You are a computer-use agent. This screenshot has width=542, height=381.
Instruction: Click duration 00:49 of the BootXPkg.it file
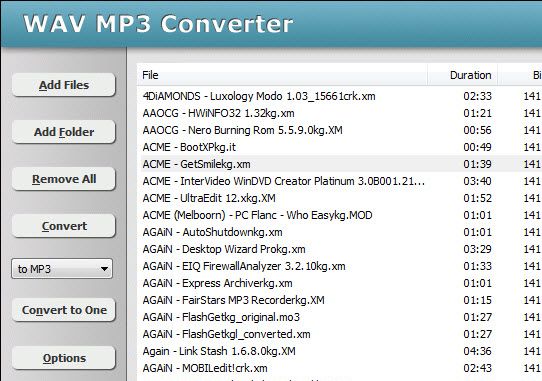click(x=477, y=147)
